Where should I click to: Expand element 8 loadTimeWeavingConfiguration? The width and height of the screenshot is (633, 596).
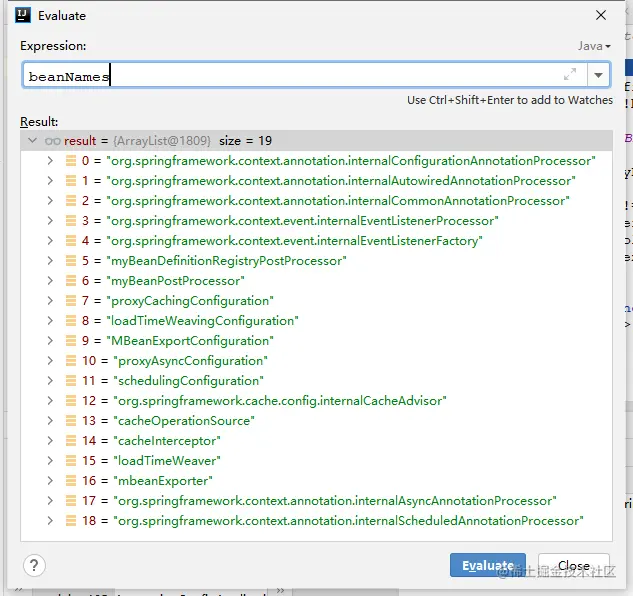tap(50, 321)
